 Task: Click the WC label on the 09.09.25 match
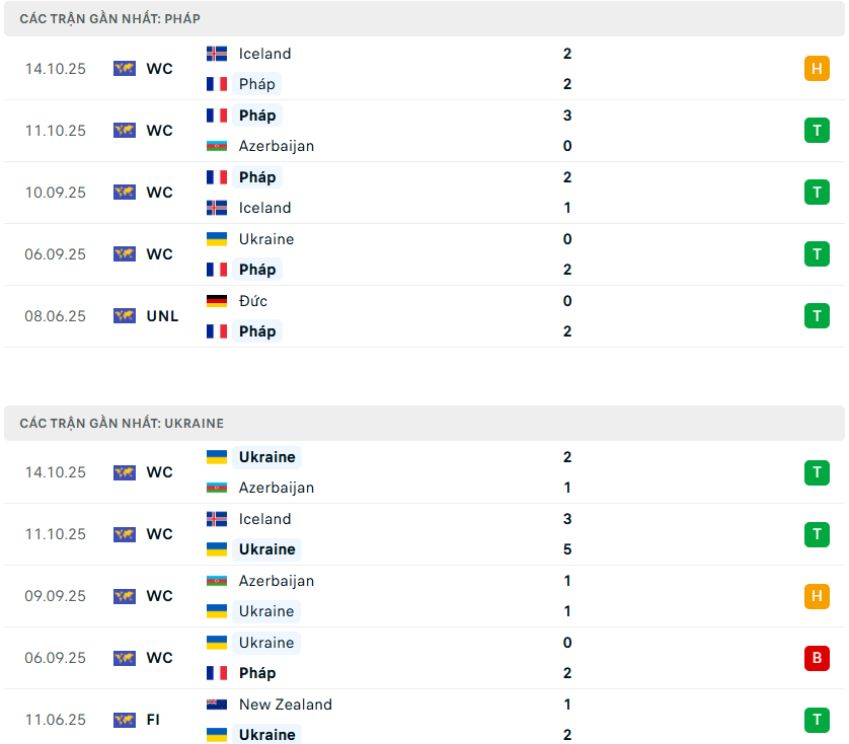[160, 596]
